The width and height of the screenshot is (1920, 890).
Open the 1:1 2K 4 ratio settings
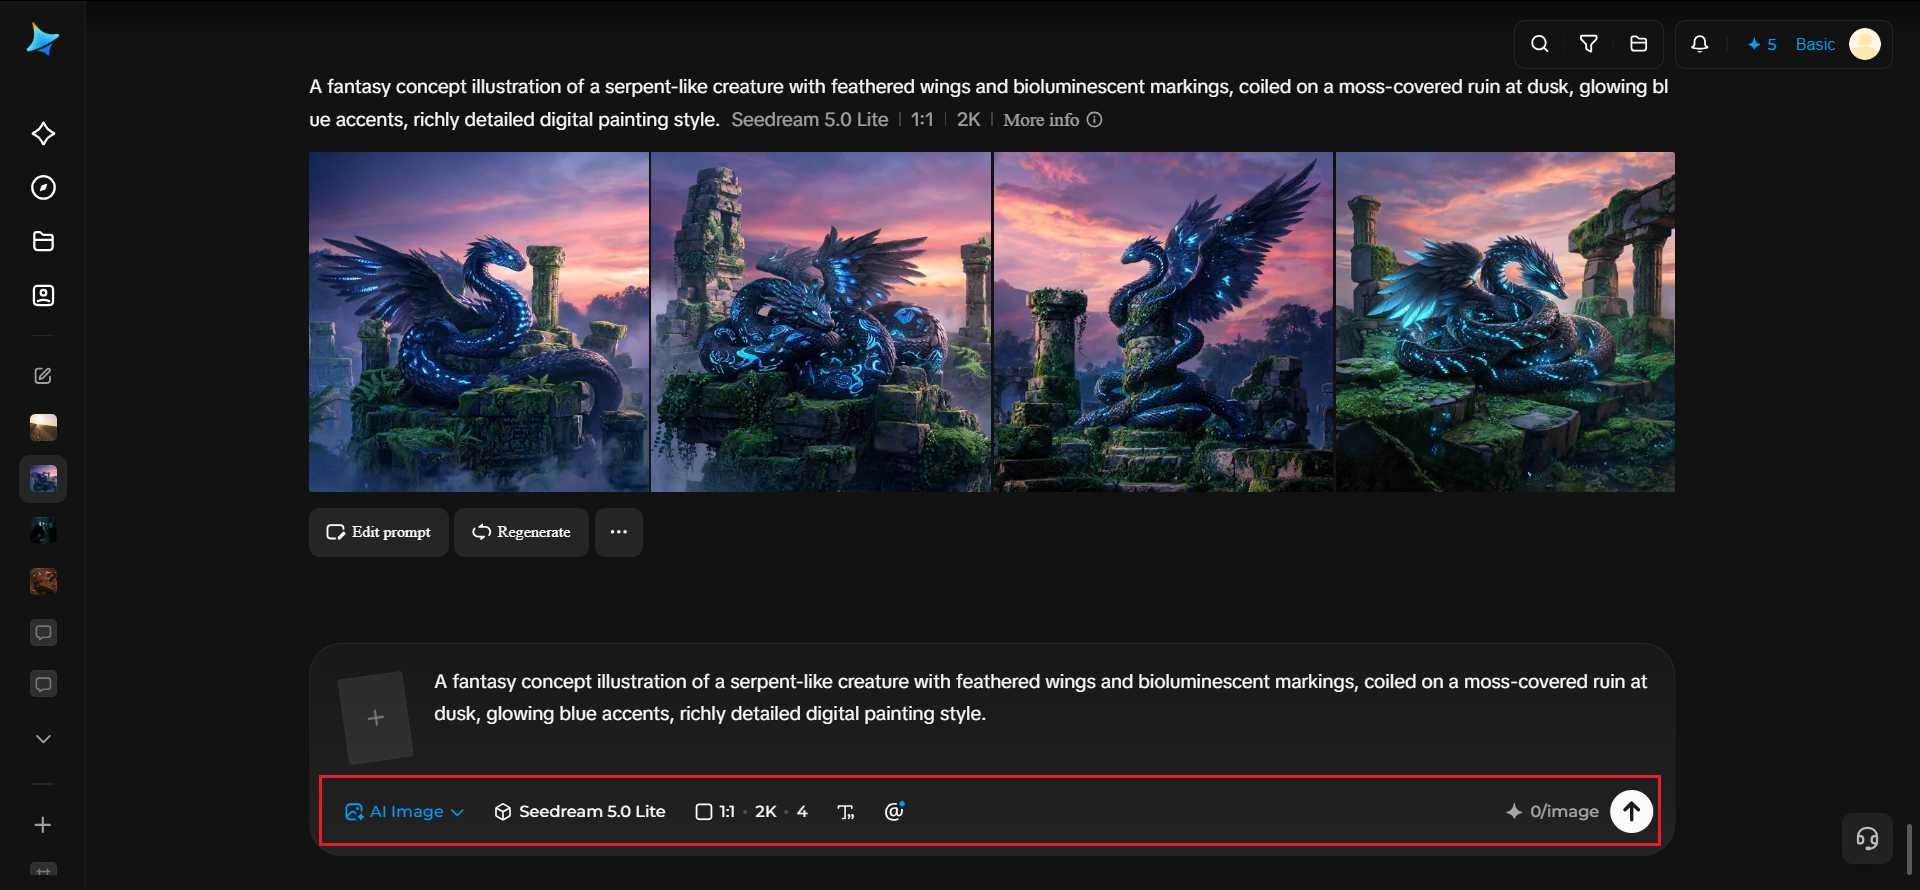pyautogui.click(x=751, y=812)
